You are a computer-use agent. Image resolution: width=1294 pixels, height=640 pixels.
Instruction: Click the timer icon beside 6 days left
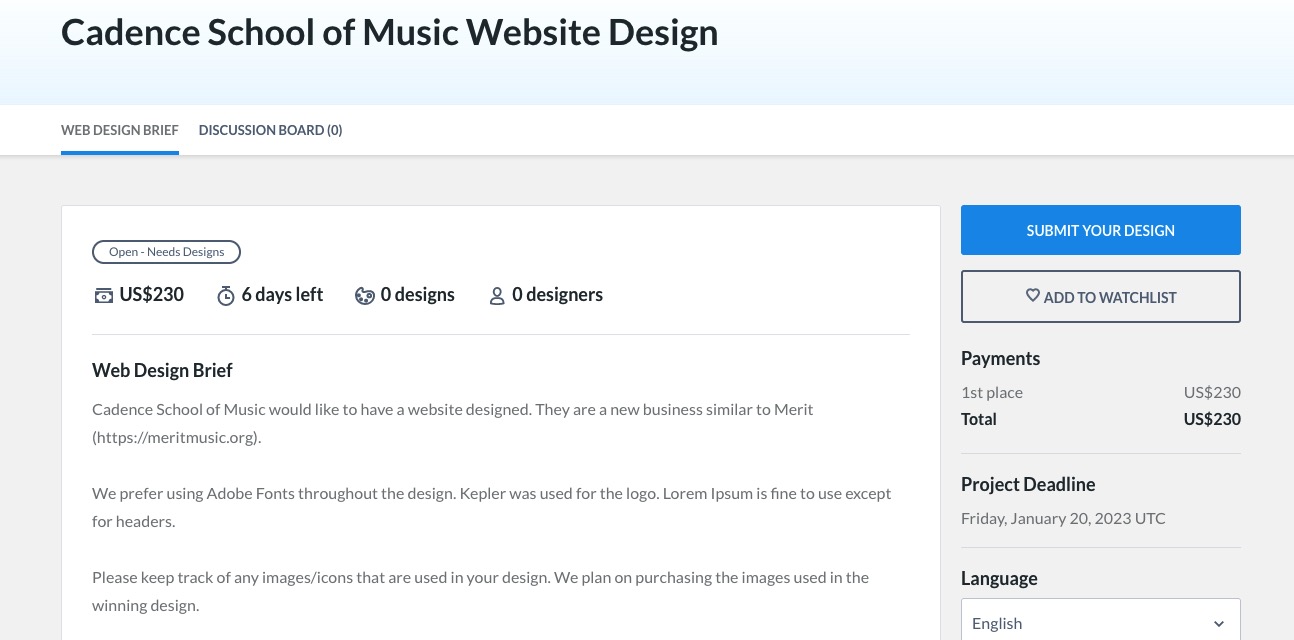click(226, 295)
